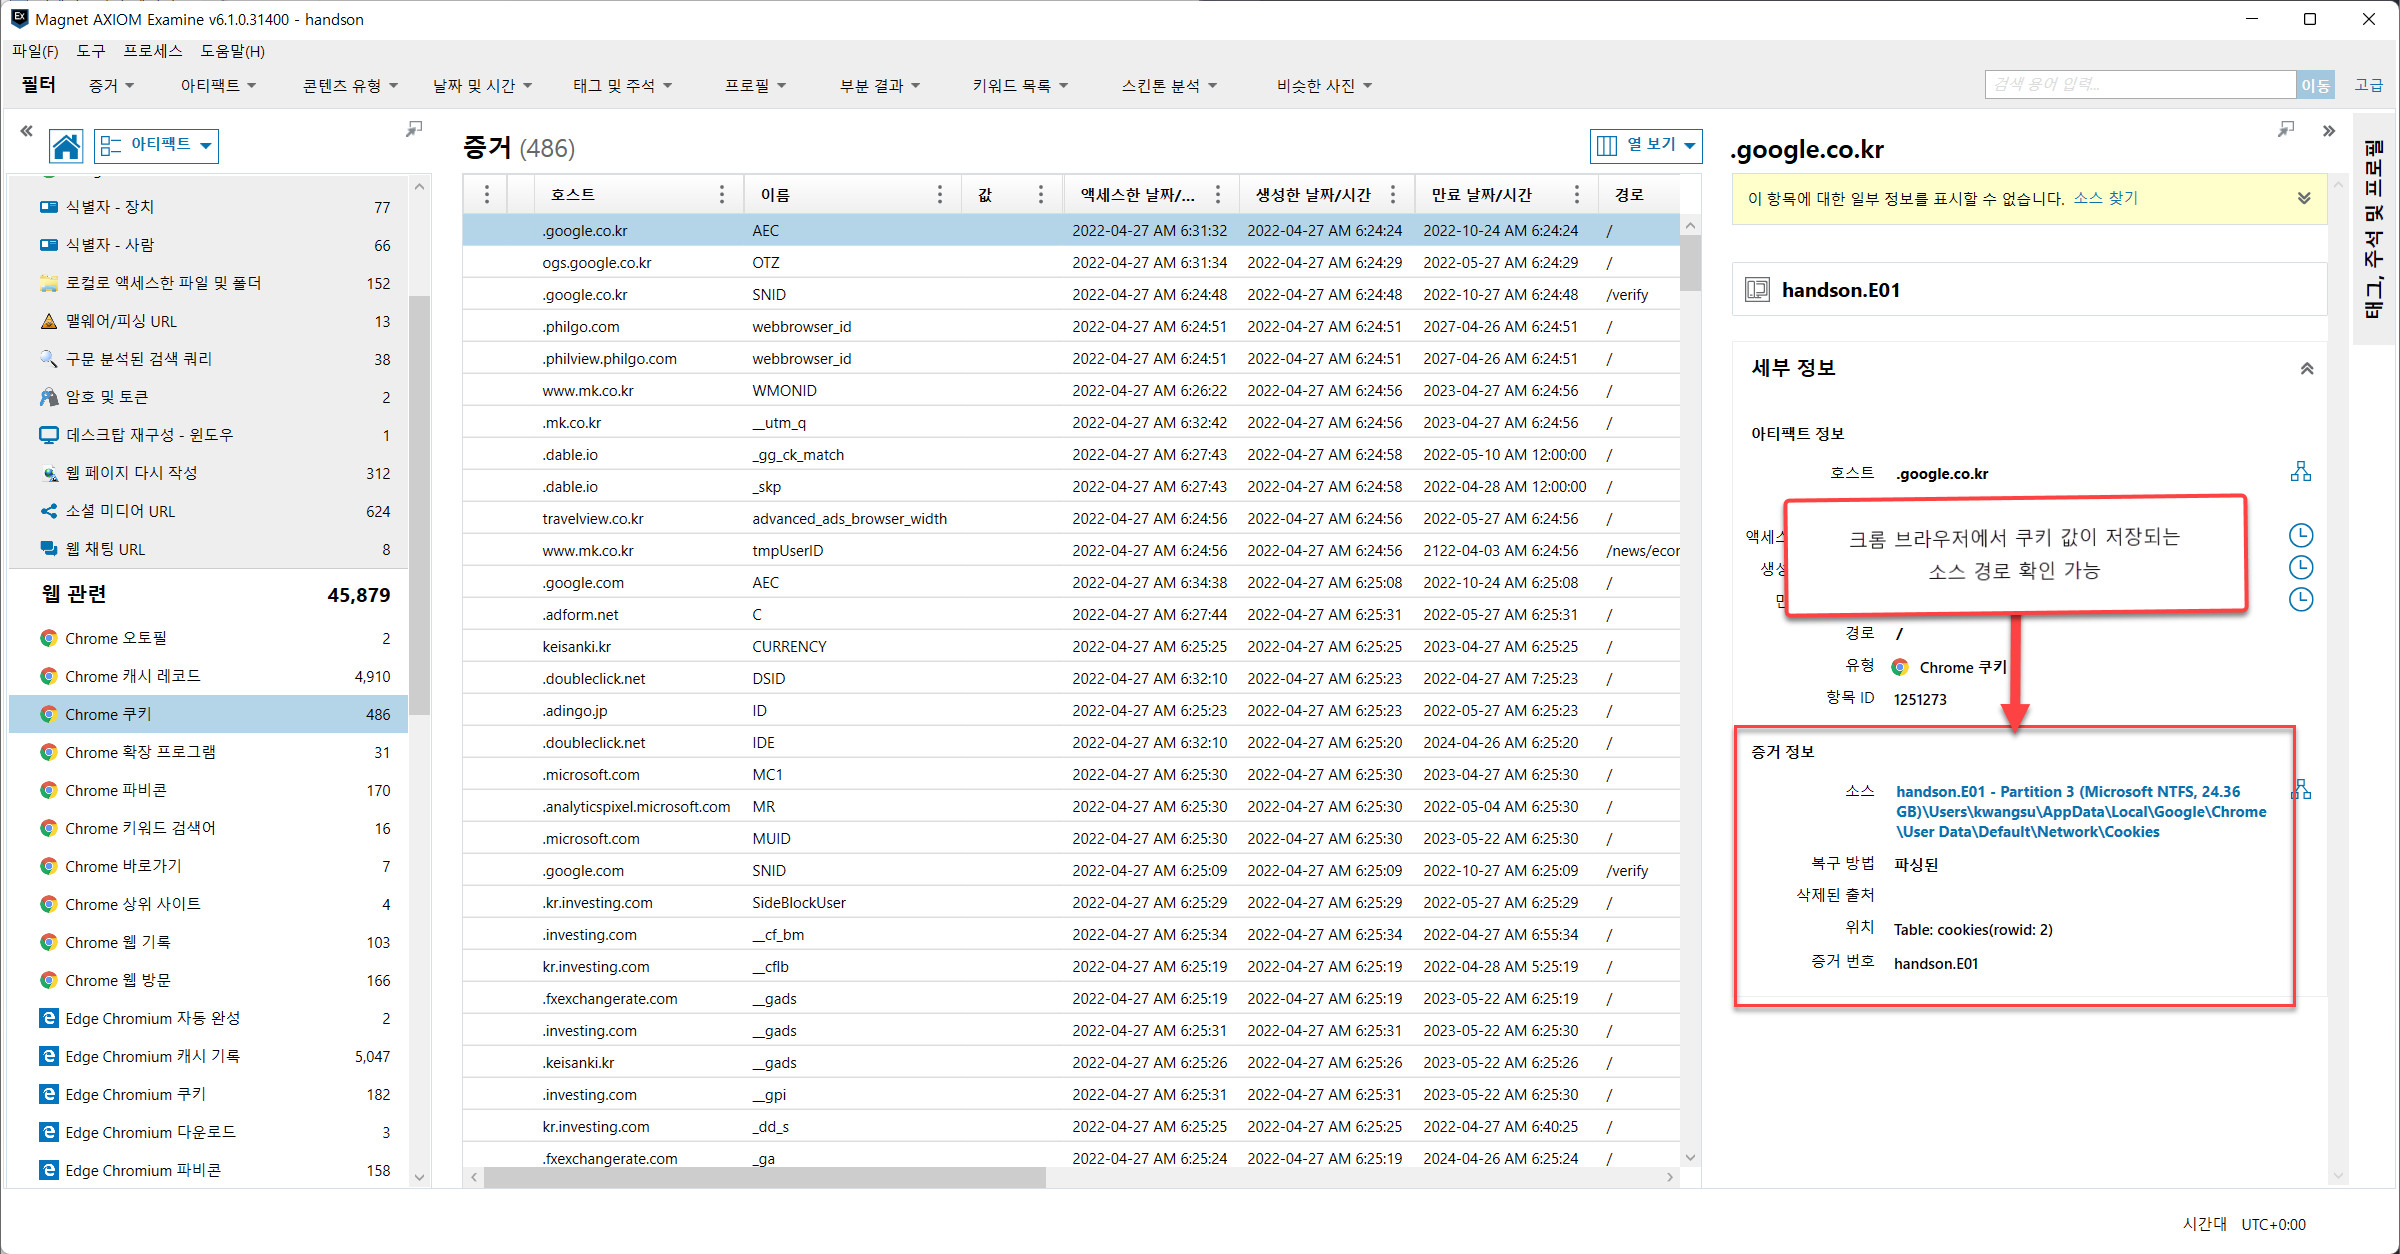The width and height of the screenshot is (2400, 1254).
Task: Select 소셜 미디어 URL category
Action: pyautogui.click(x=209, y=511)
